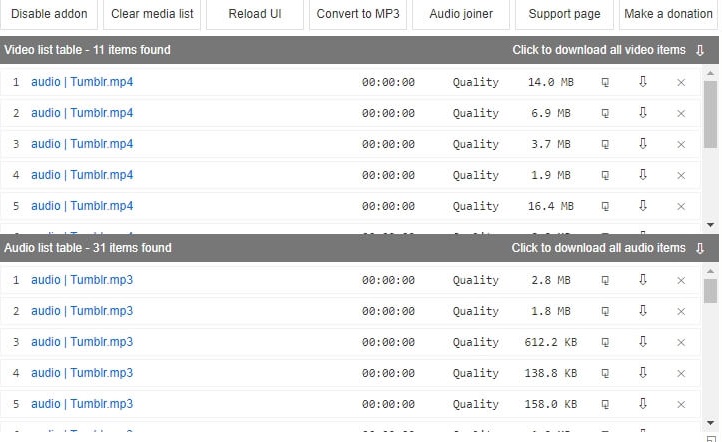Launch the Audio joiner tool
The height and width of the screenshot is (442, 722).
pos(461,14)
